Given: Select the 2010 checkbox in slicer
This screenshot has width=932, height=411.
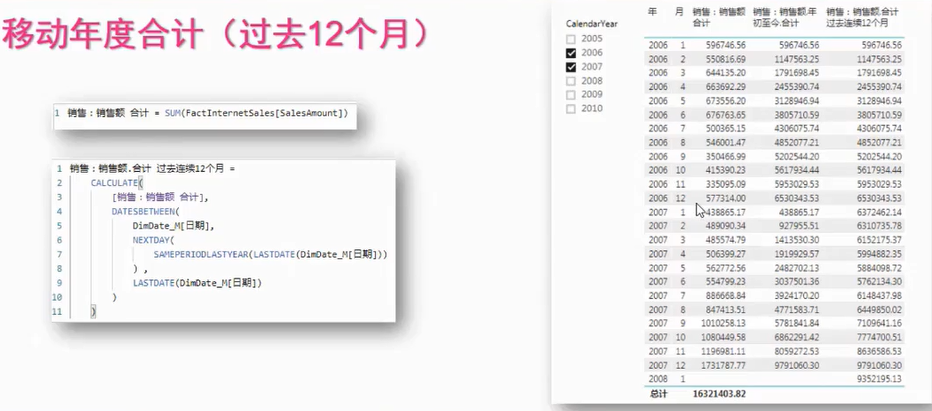Looking at the screenshot, I should (571, 109).
